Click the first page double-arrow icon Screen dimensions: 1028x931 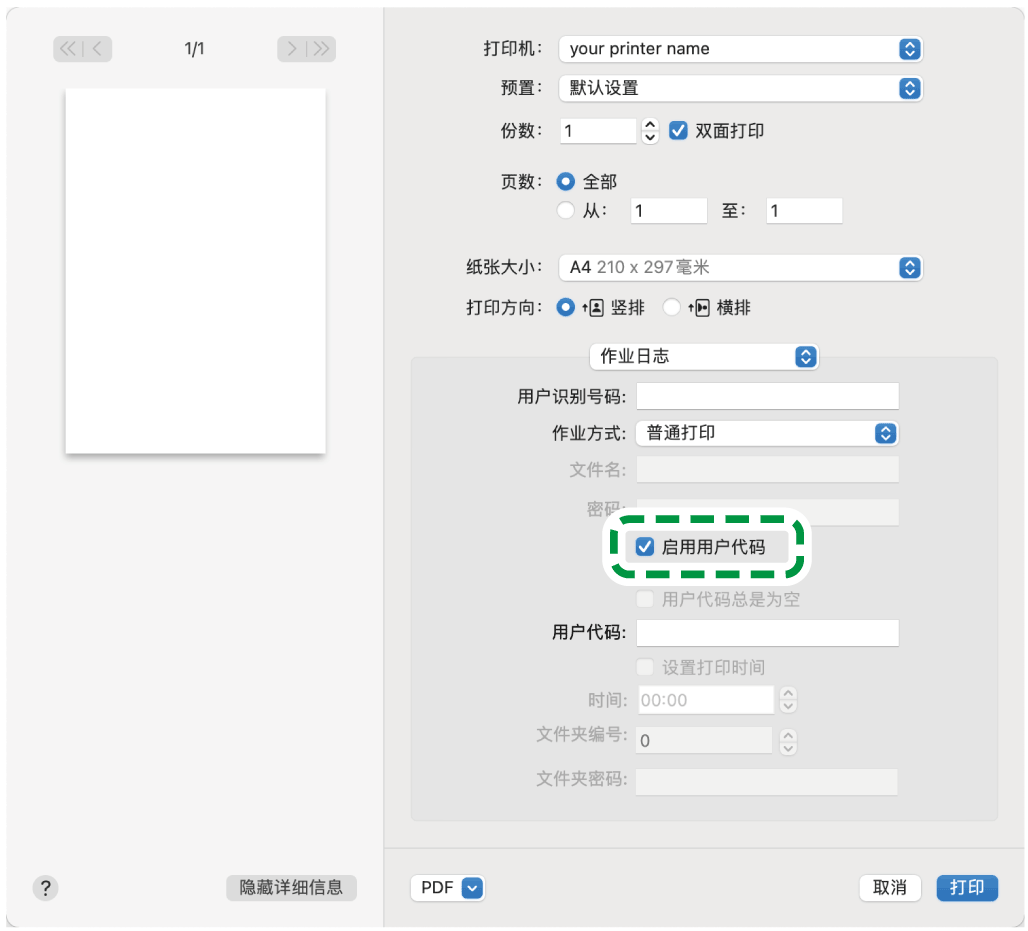(x=66, y=48)
